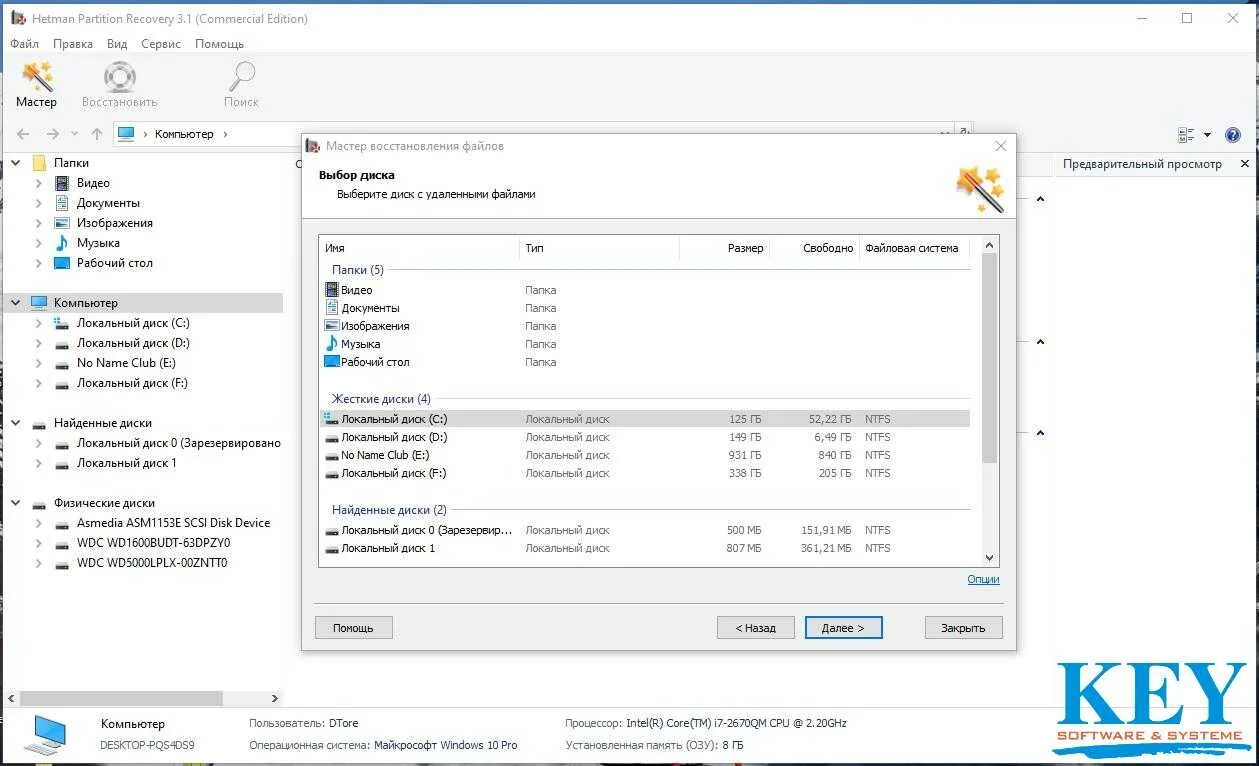Launch the Мастер wizard toolbar icon
This screenshot has width=1259, height=766.
coord(37,77)
